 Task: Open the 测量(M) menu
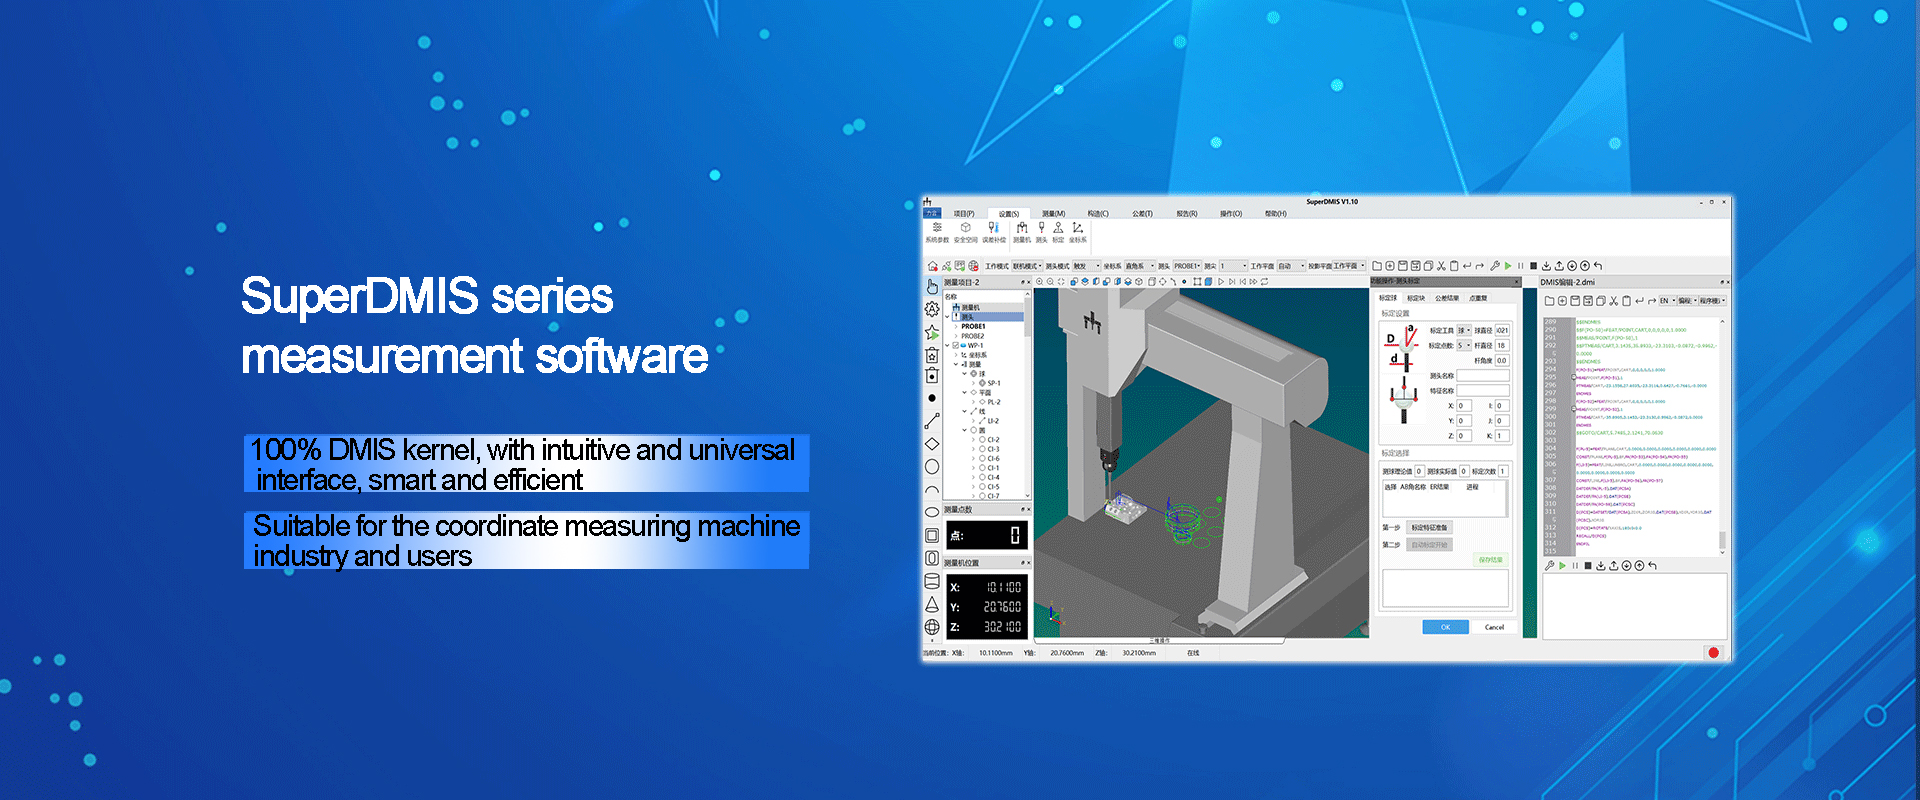(x=1054, y=214)
